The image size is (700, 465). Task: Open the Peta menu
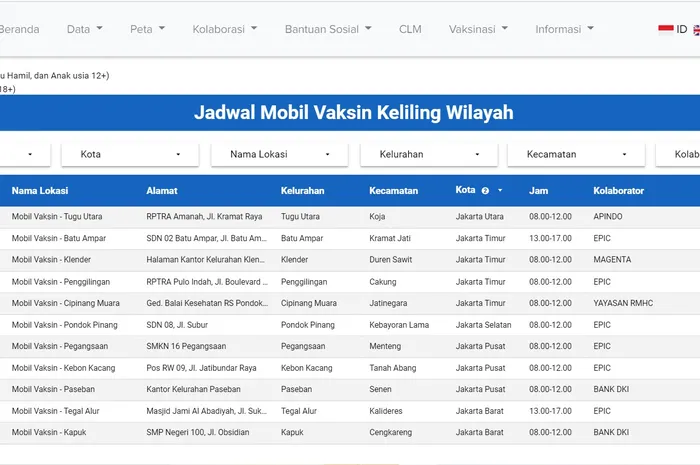(x=147, y=29)
